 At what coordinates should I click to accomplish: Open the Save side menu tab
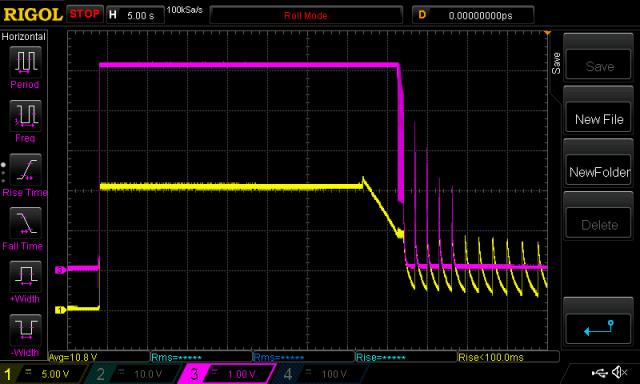click(556, 63)
